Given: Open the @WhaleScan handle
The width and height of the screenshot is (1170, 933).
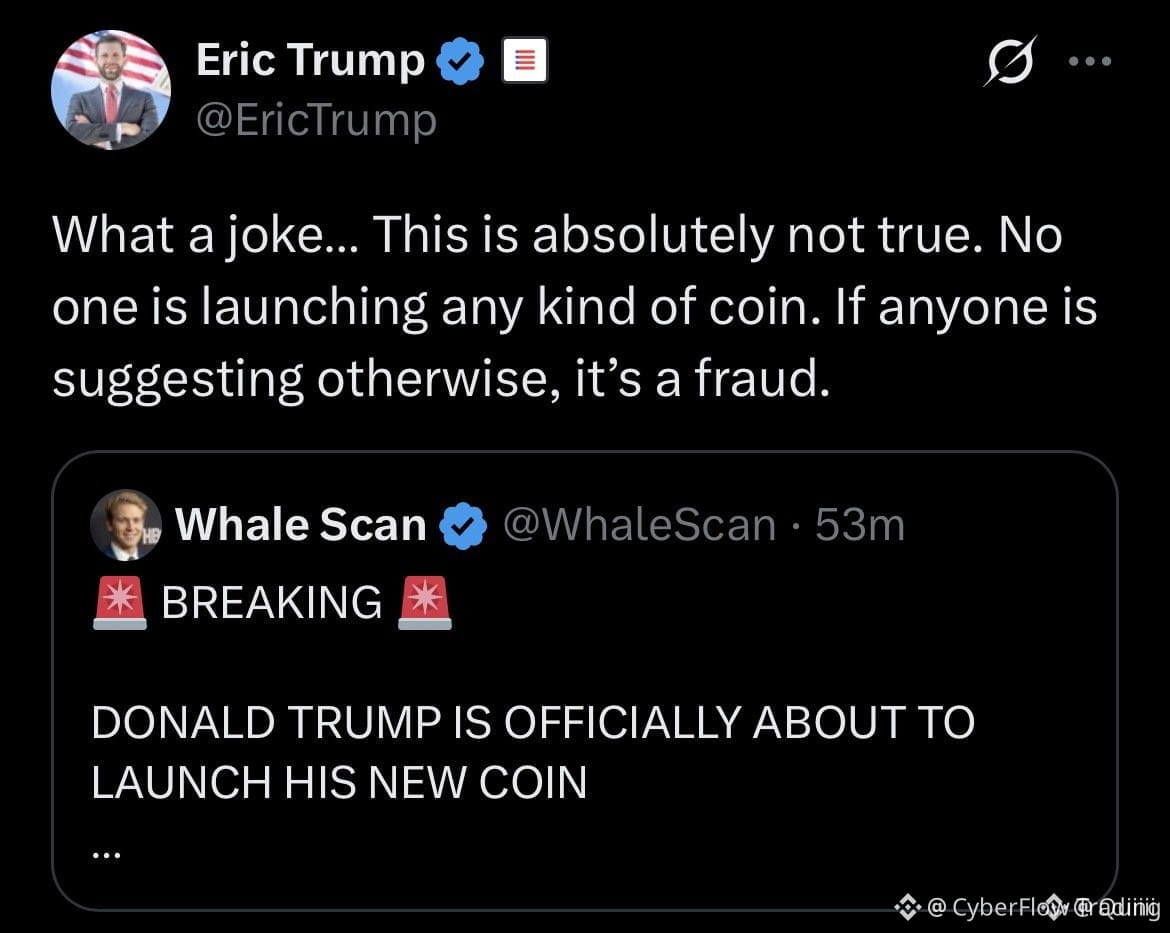Looking at the screenshot, I should pyautogui.click(x=639, y=525).
